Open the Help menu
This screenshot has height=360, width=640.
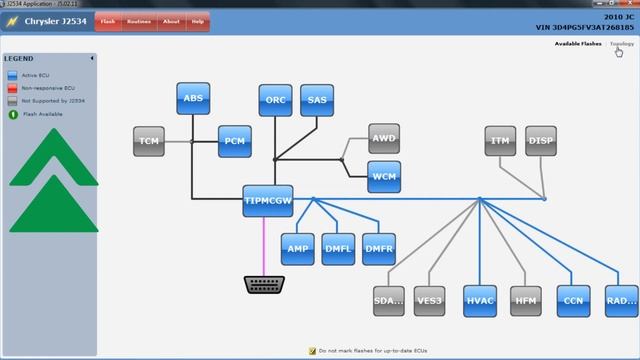[x=198, y=22]
